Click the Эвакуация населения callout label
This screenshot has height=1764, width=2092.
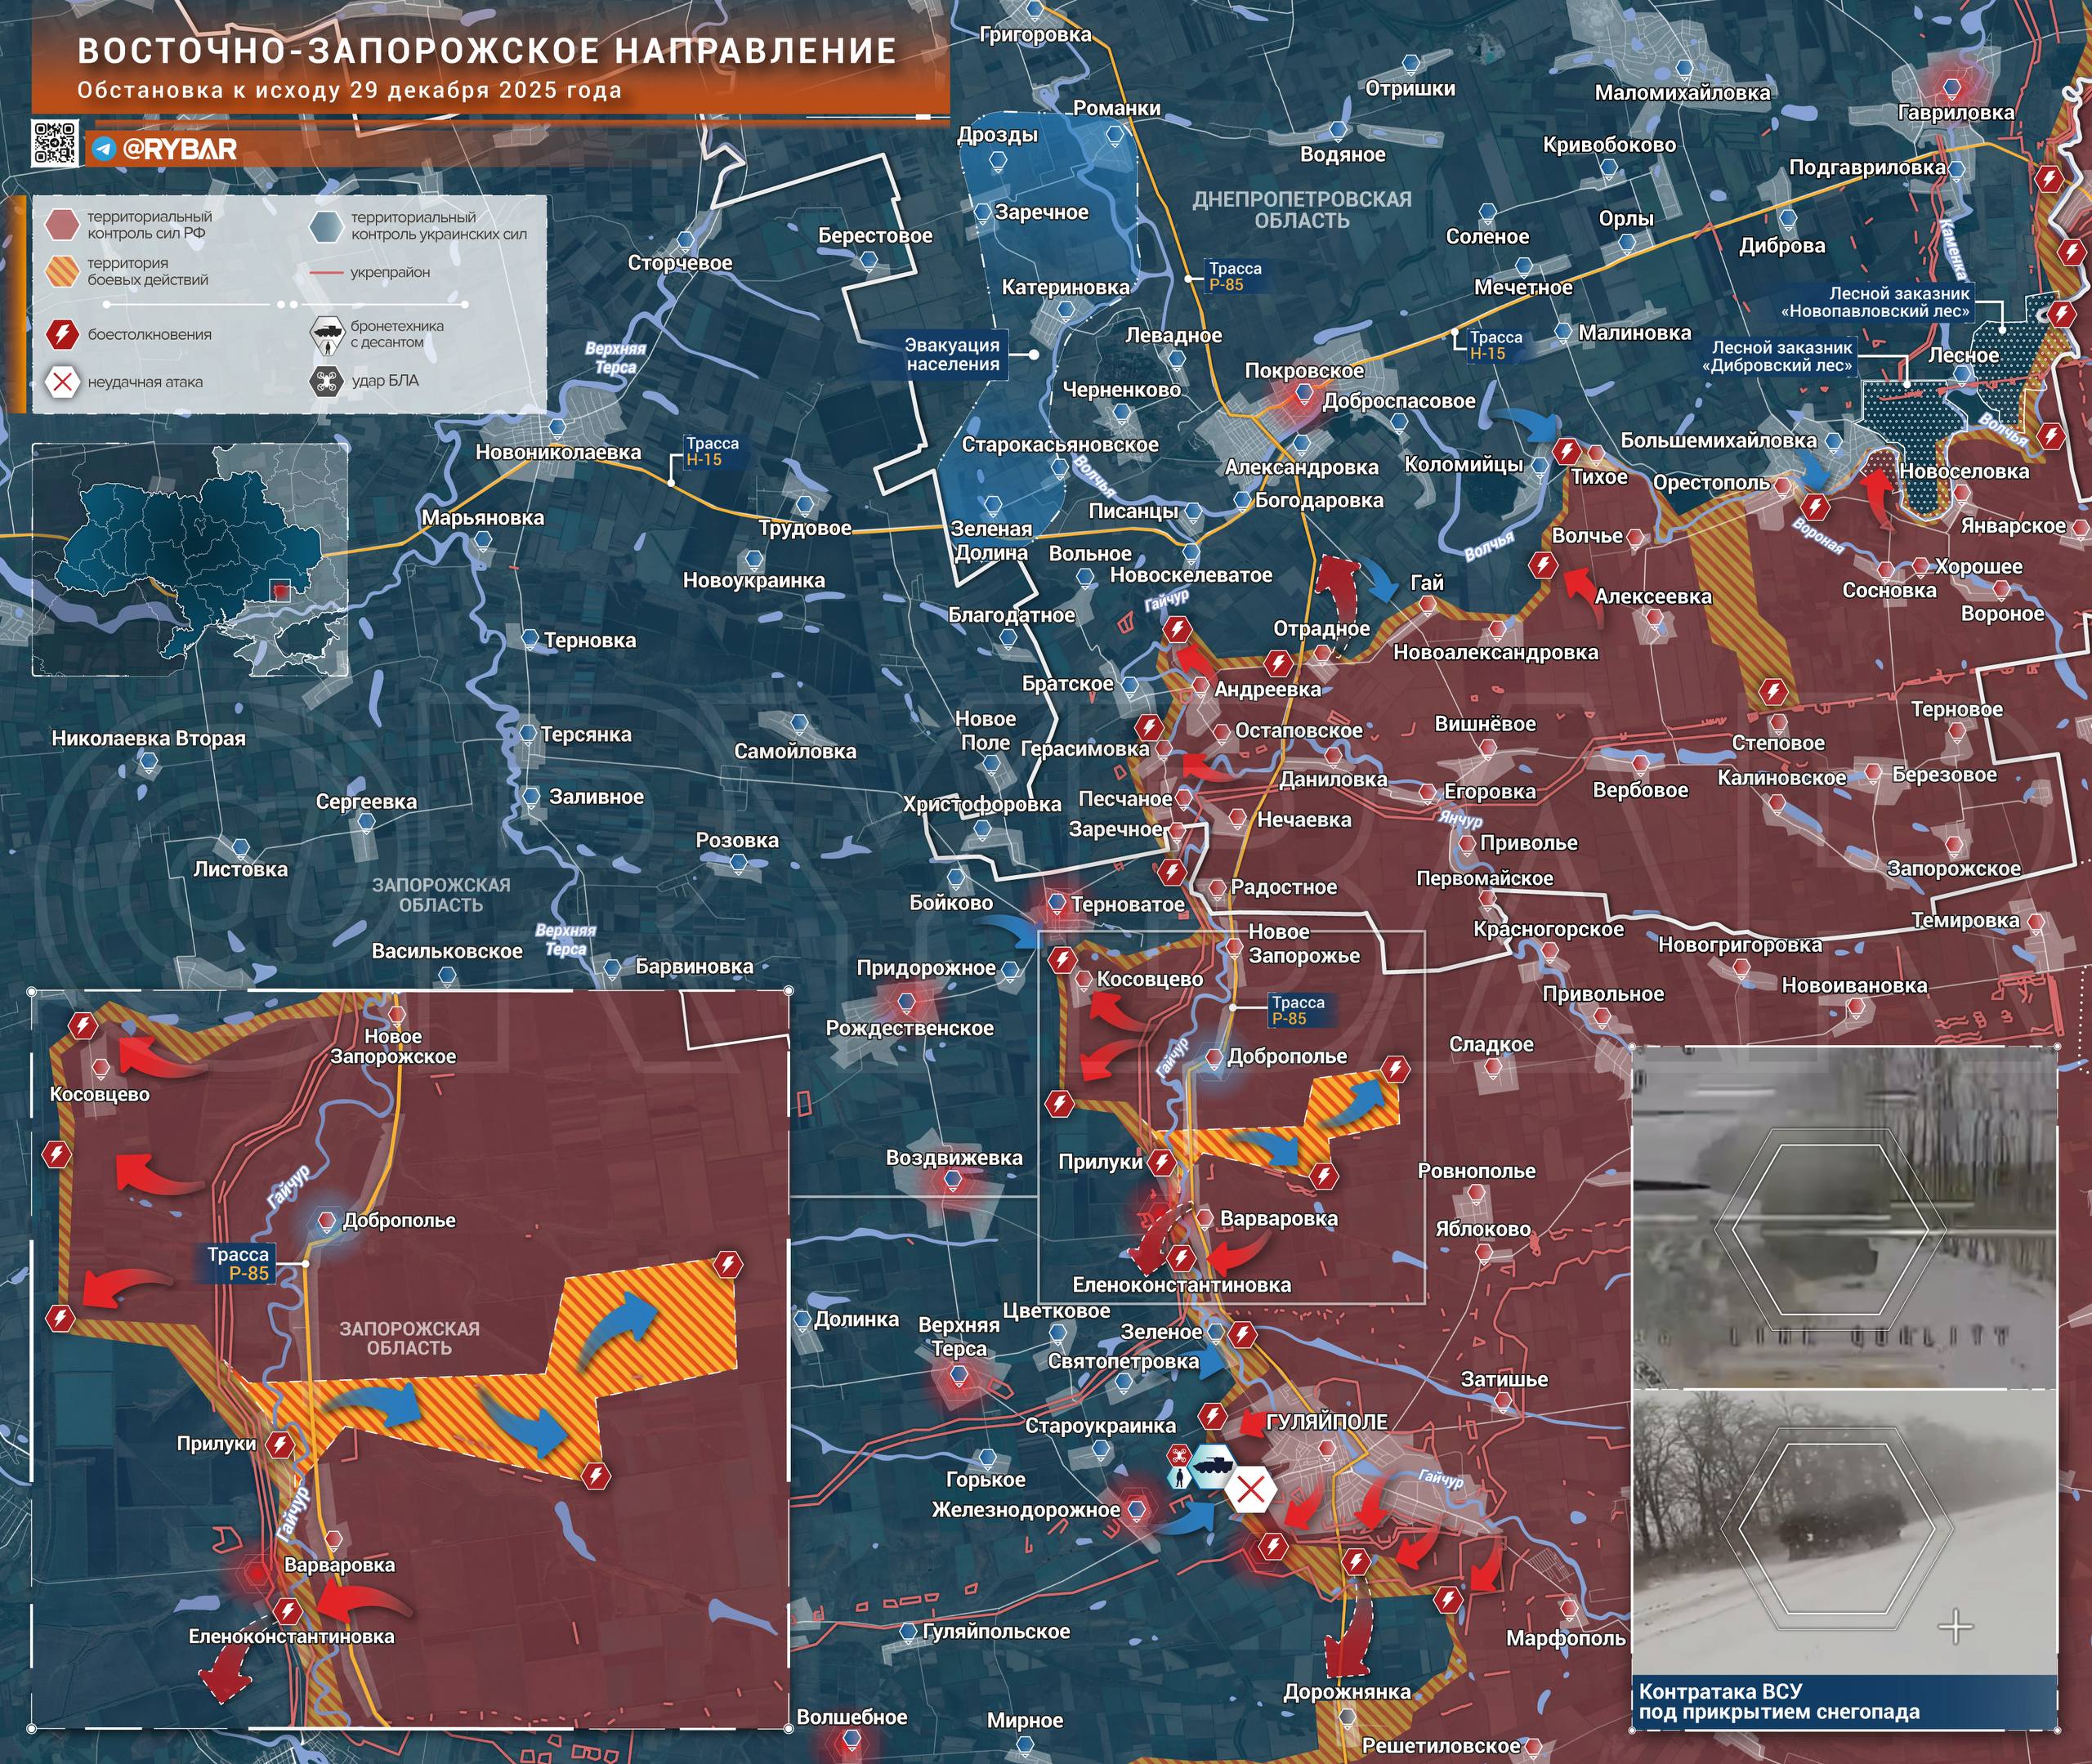952,354
